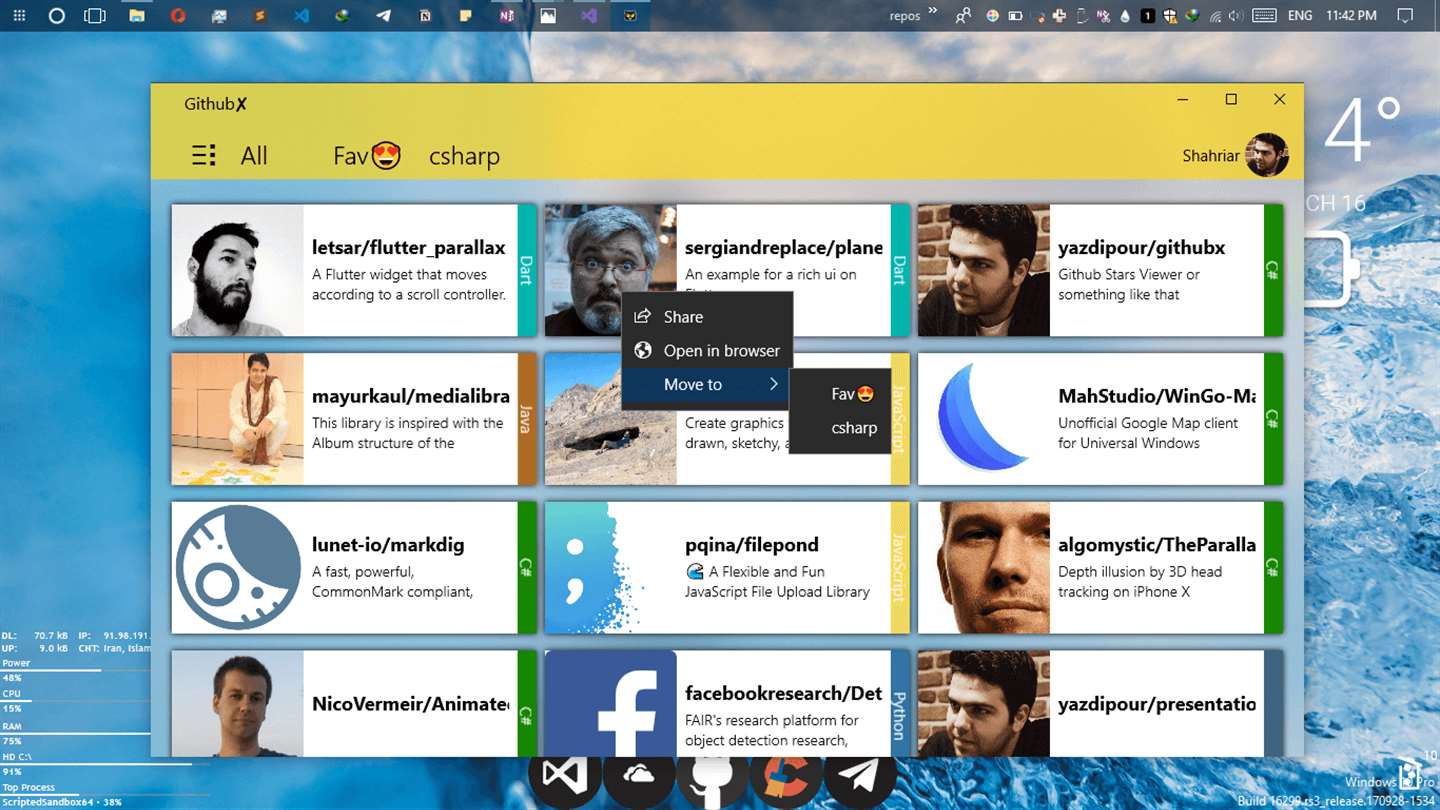This screenshot has width=1440, height=810.
Task: Open the MahStudio/WinGo-Ma repo title
Action: pos(1157,397)
